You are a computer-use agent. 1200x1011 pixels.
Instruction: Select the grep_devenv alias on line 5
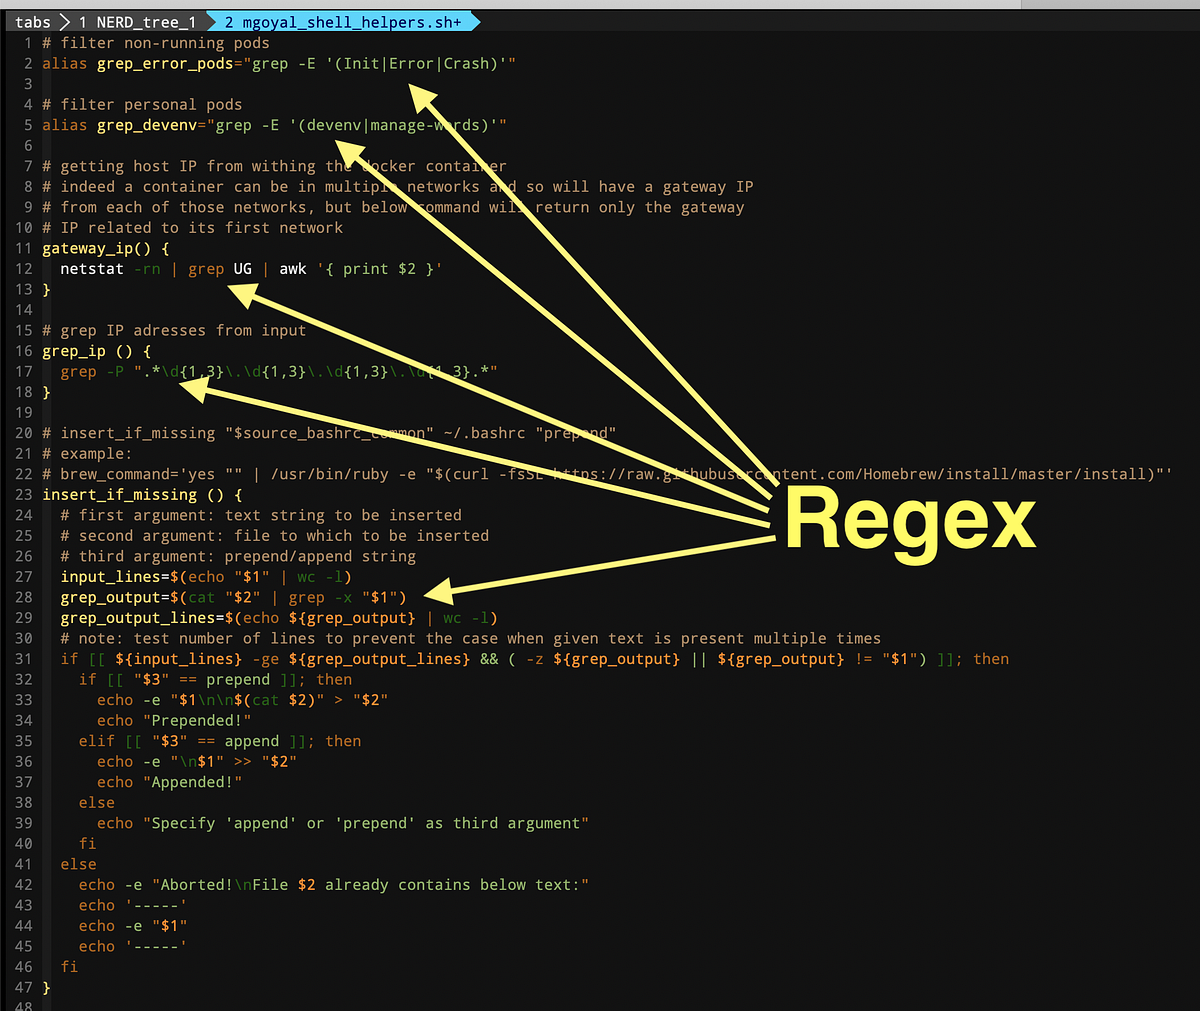(148, 124)
